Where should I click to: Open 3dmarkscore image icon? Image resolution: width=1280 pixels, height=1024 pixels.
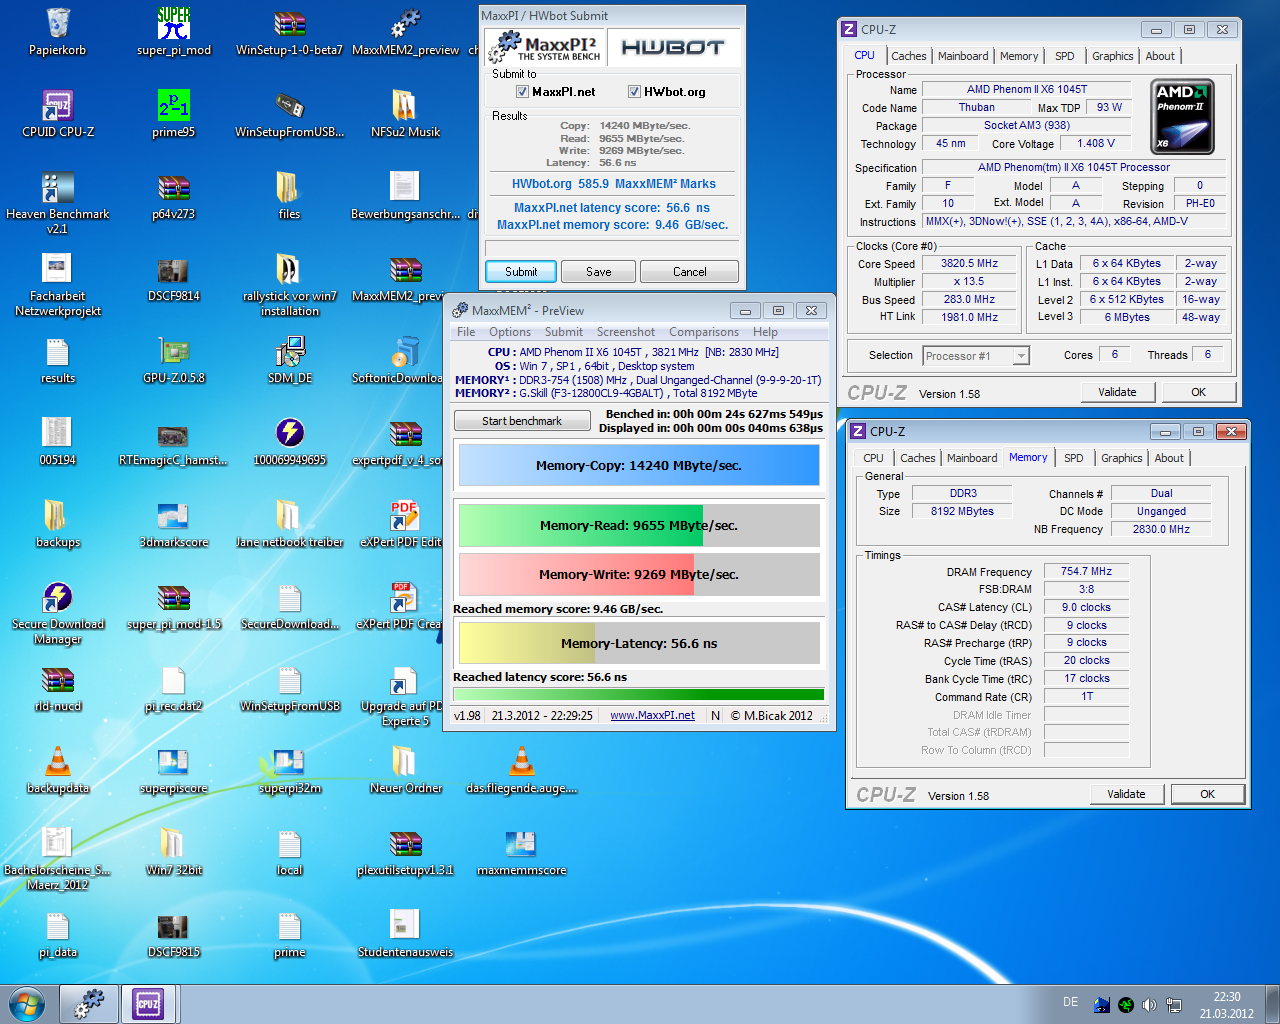coord(174,524)
